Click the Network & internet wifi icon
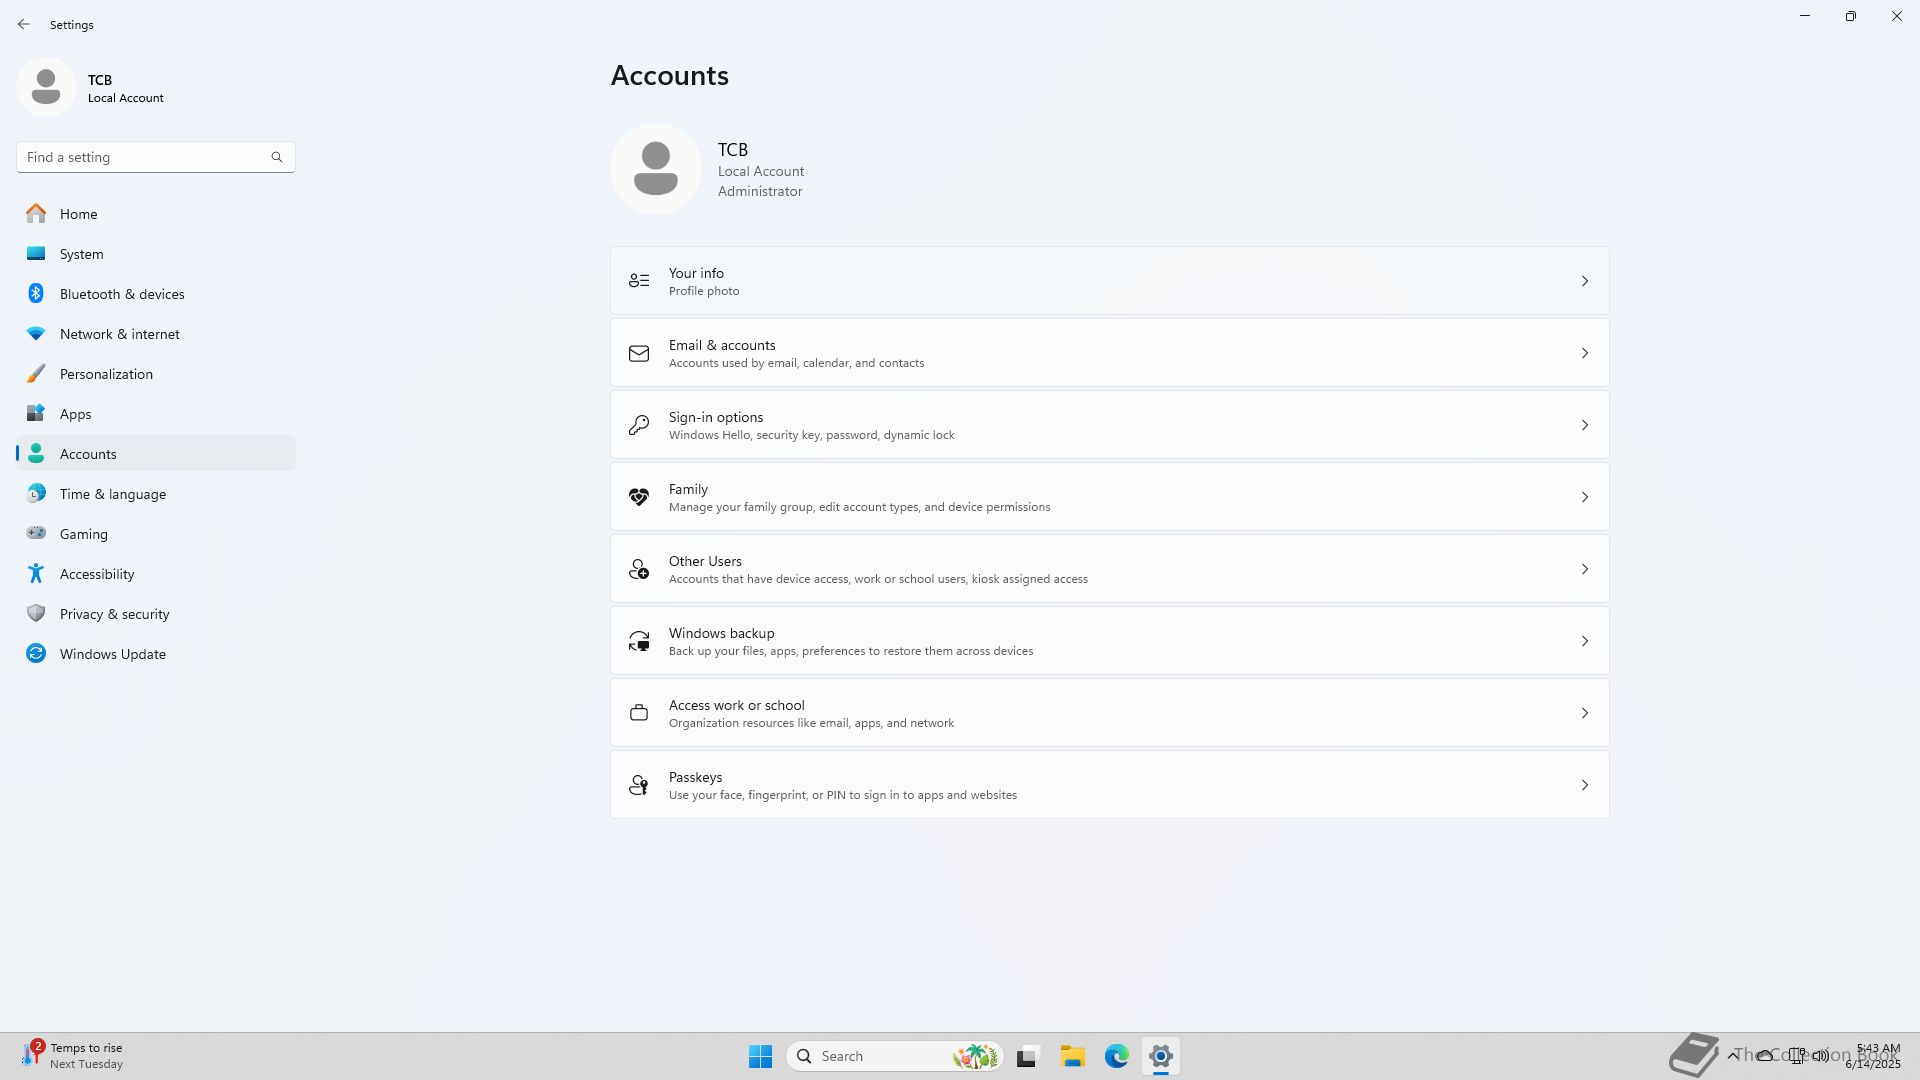 pos(36,334)
